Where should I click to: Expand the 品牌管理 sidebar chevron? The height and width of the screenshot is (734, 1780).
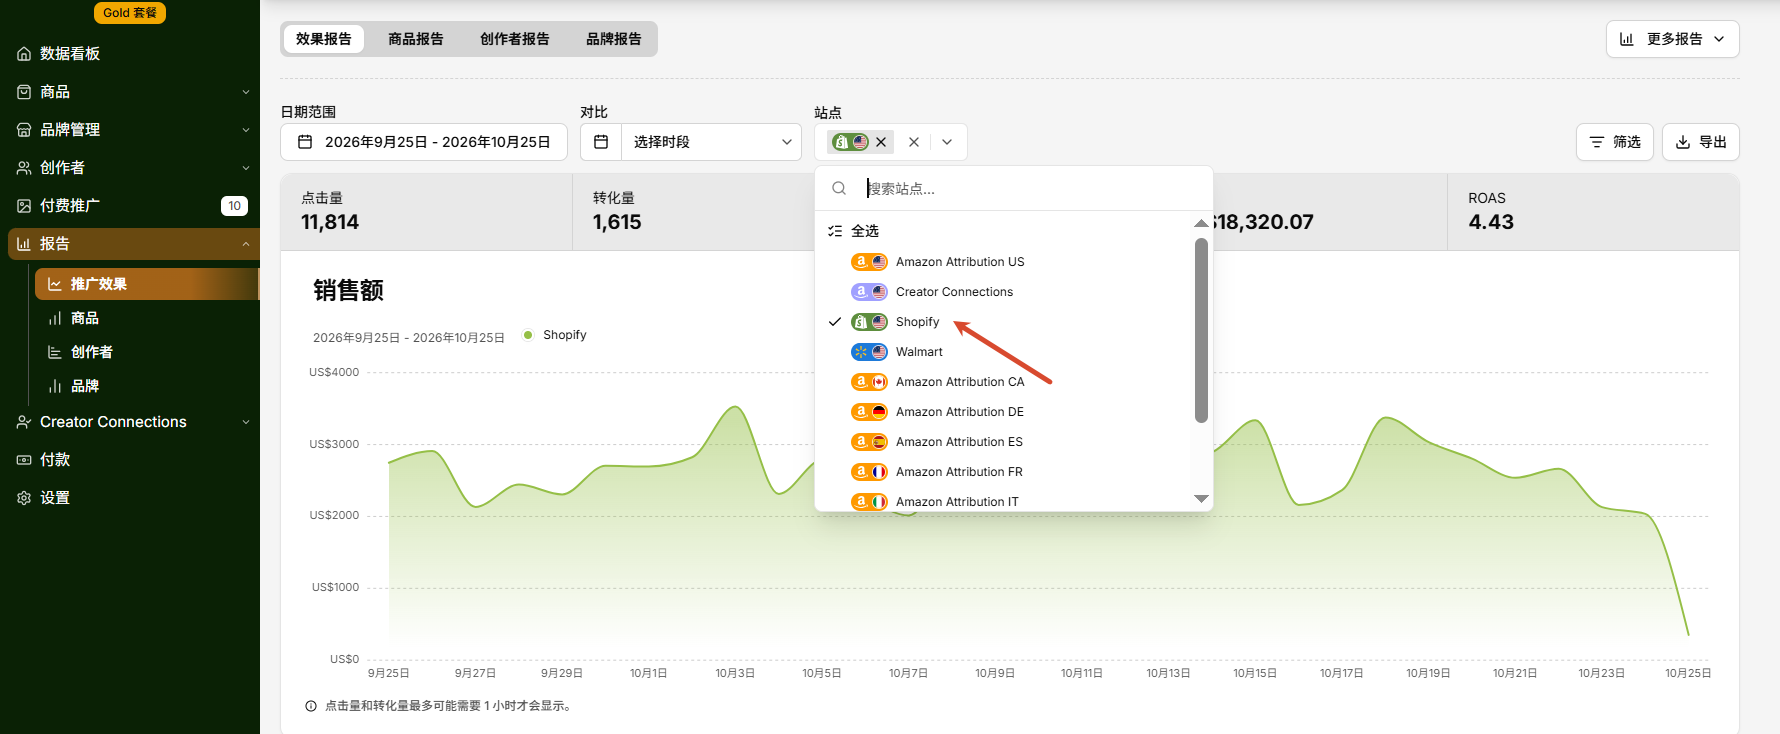point(246,130)
